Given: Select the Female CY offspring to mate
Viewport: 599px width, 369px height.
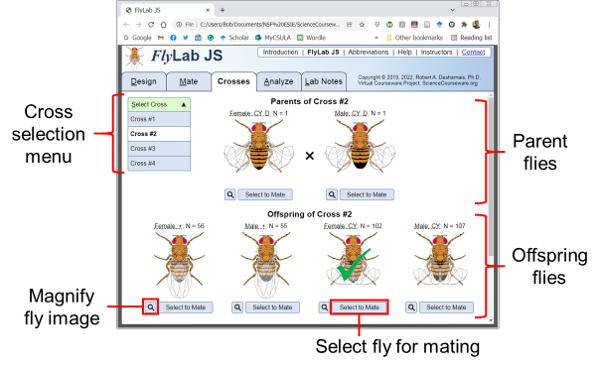Looking at the screenshot, I should (359, 307).
